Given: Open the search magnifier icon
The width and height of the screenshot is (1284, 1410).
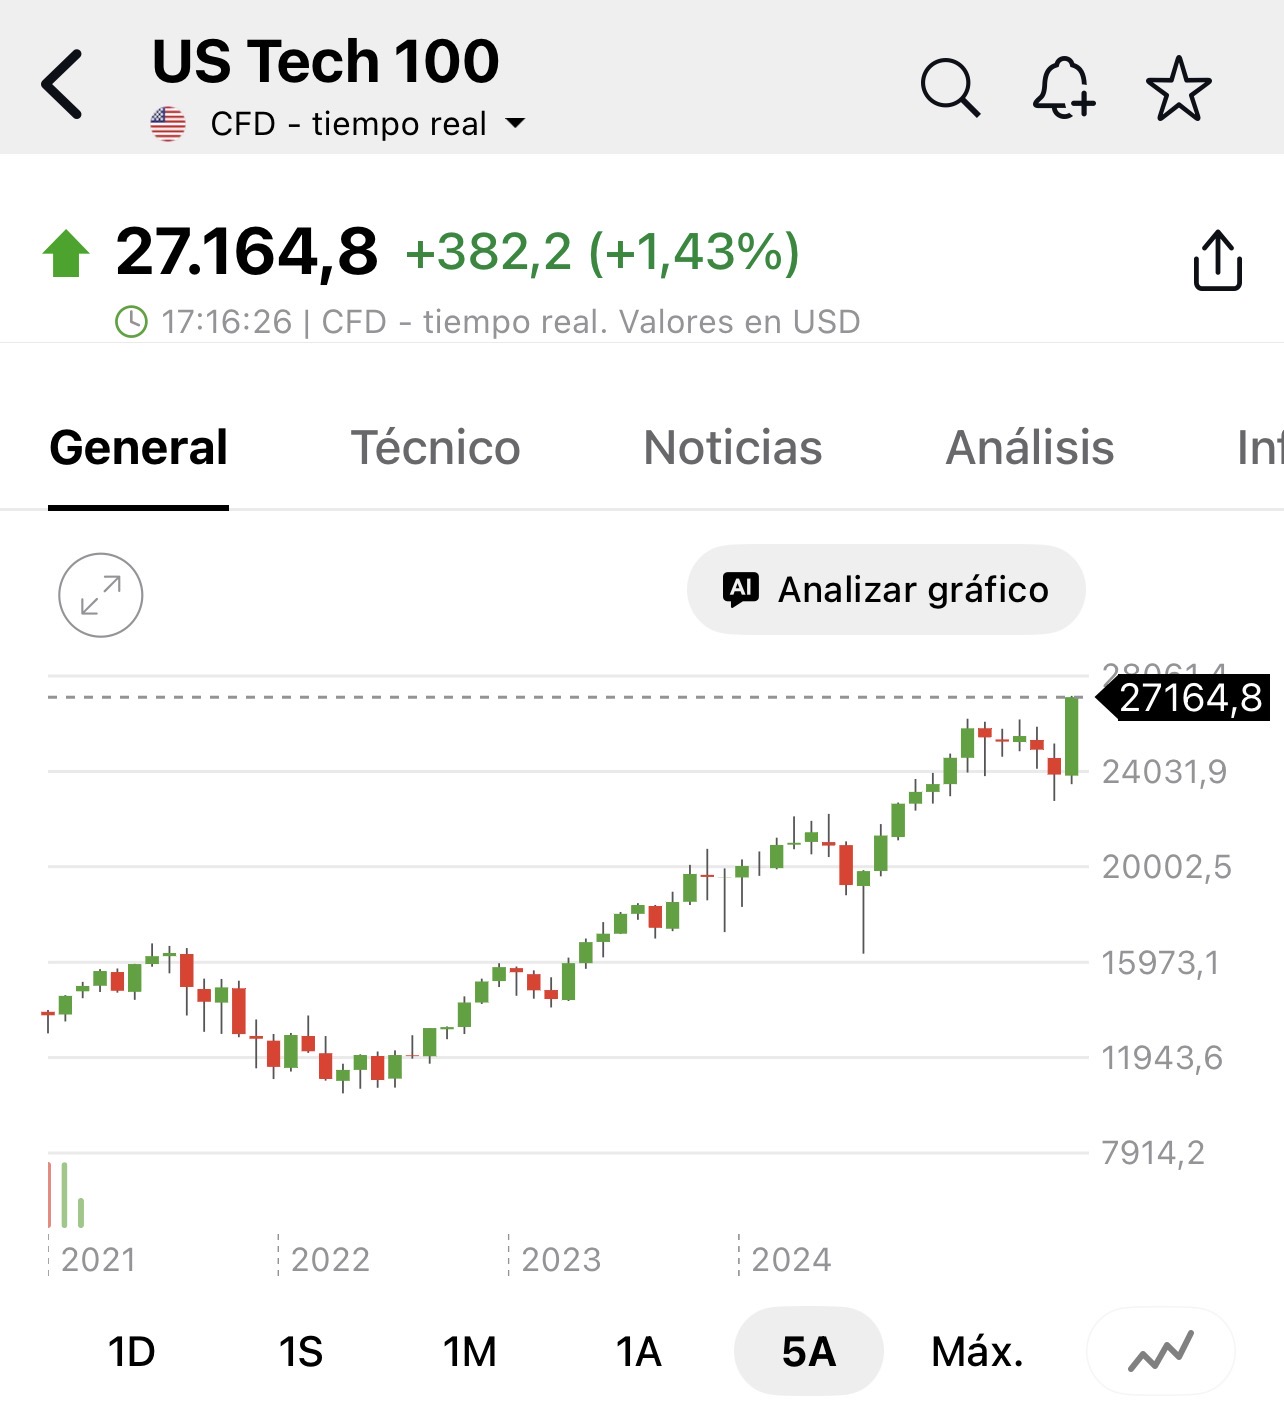Looking at the screenshot, I should click(949, 88).
